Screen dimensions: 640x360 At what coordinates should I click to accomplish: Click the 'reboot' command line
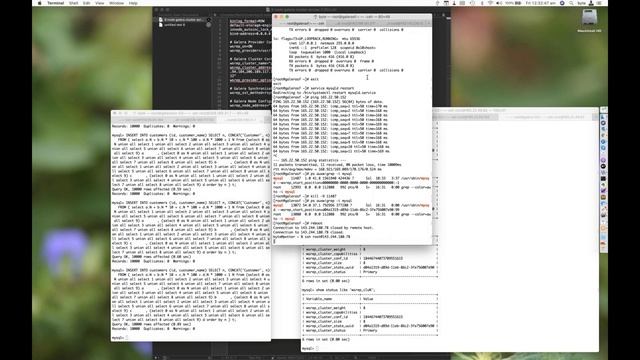click(x=298, y=223)
